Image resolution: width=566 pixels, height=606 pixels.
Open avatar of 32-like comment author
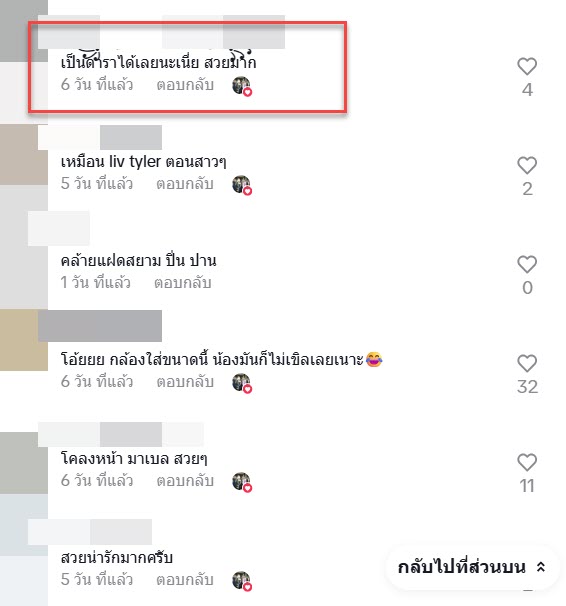24,340
